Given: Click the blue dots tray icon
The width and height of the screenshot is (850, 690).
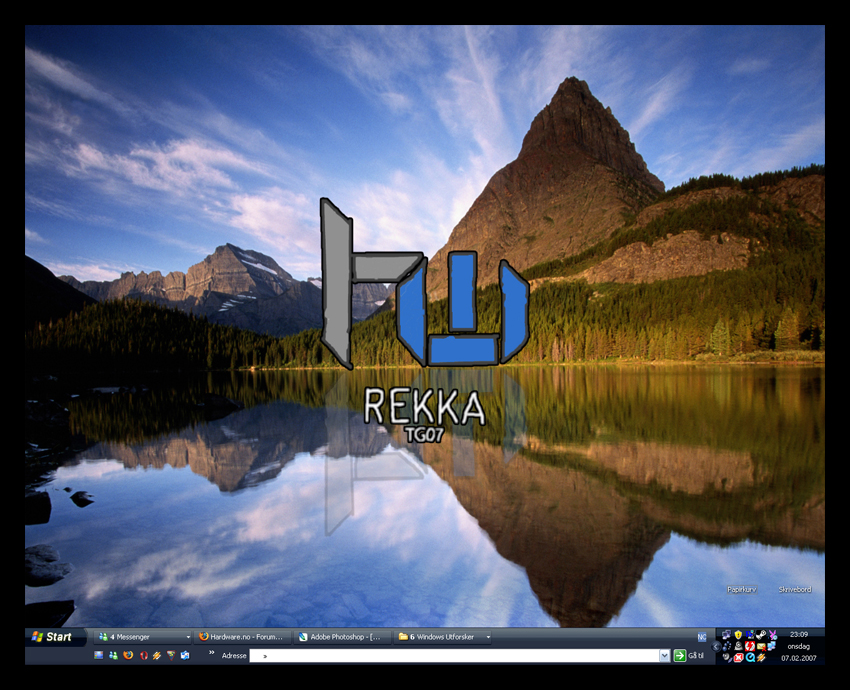Looking at the screenshot, I should coord(726,646).
